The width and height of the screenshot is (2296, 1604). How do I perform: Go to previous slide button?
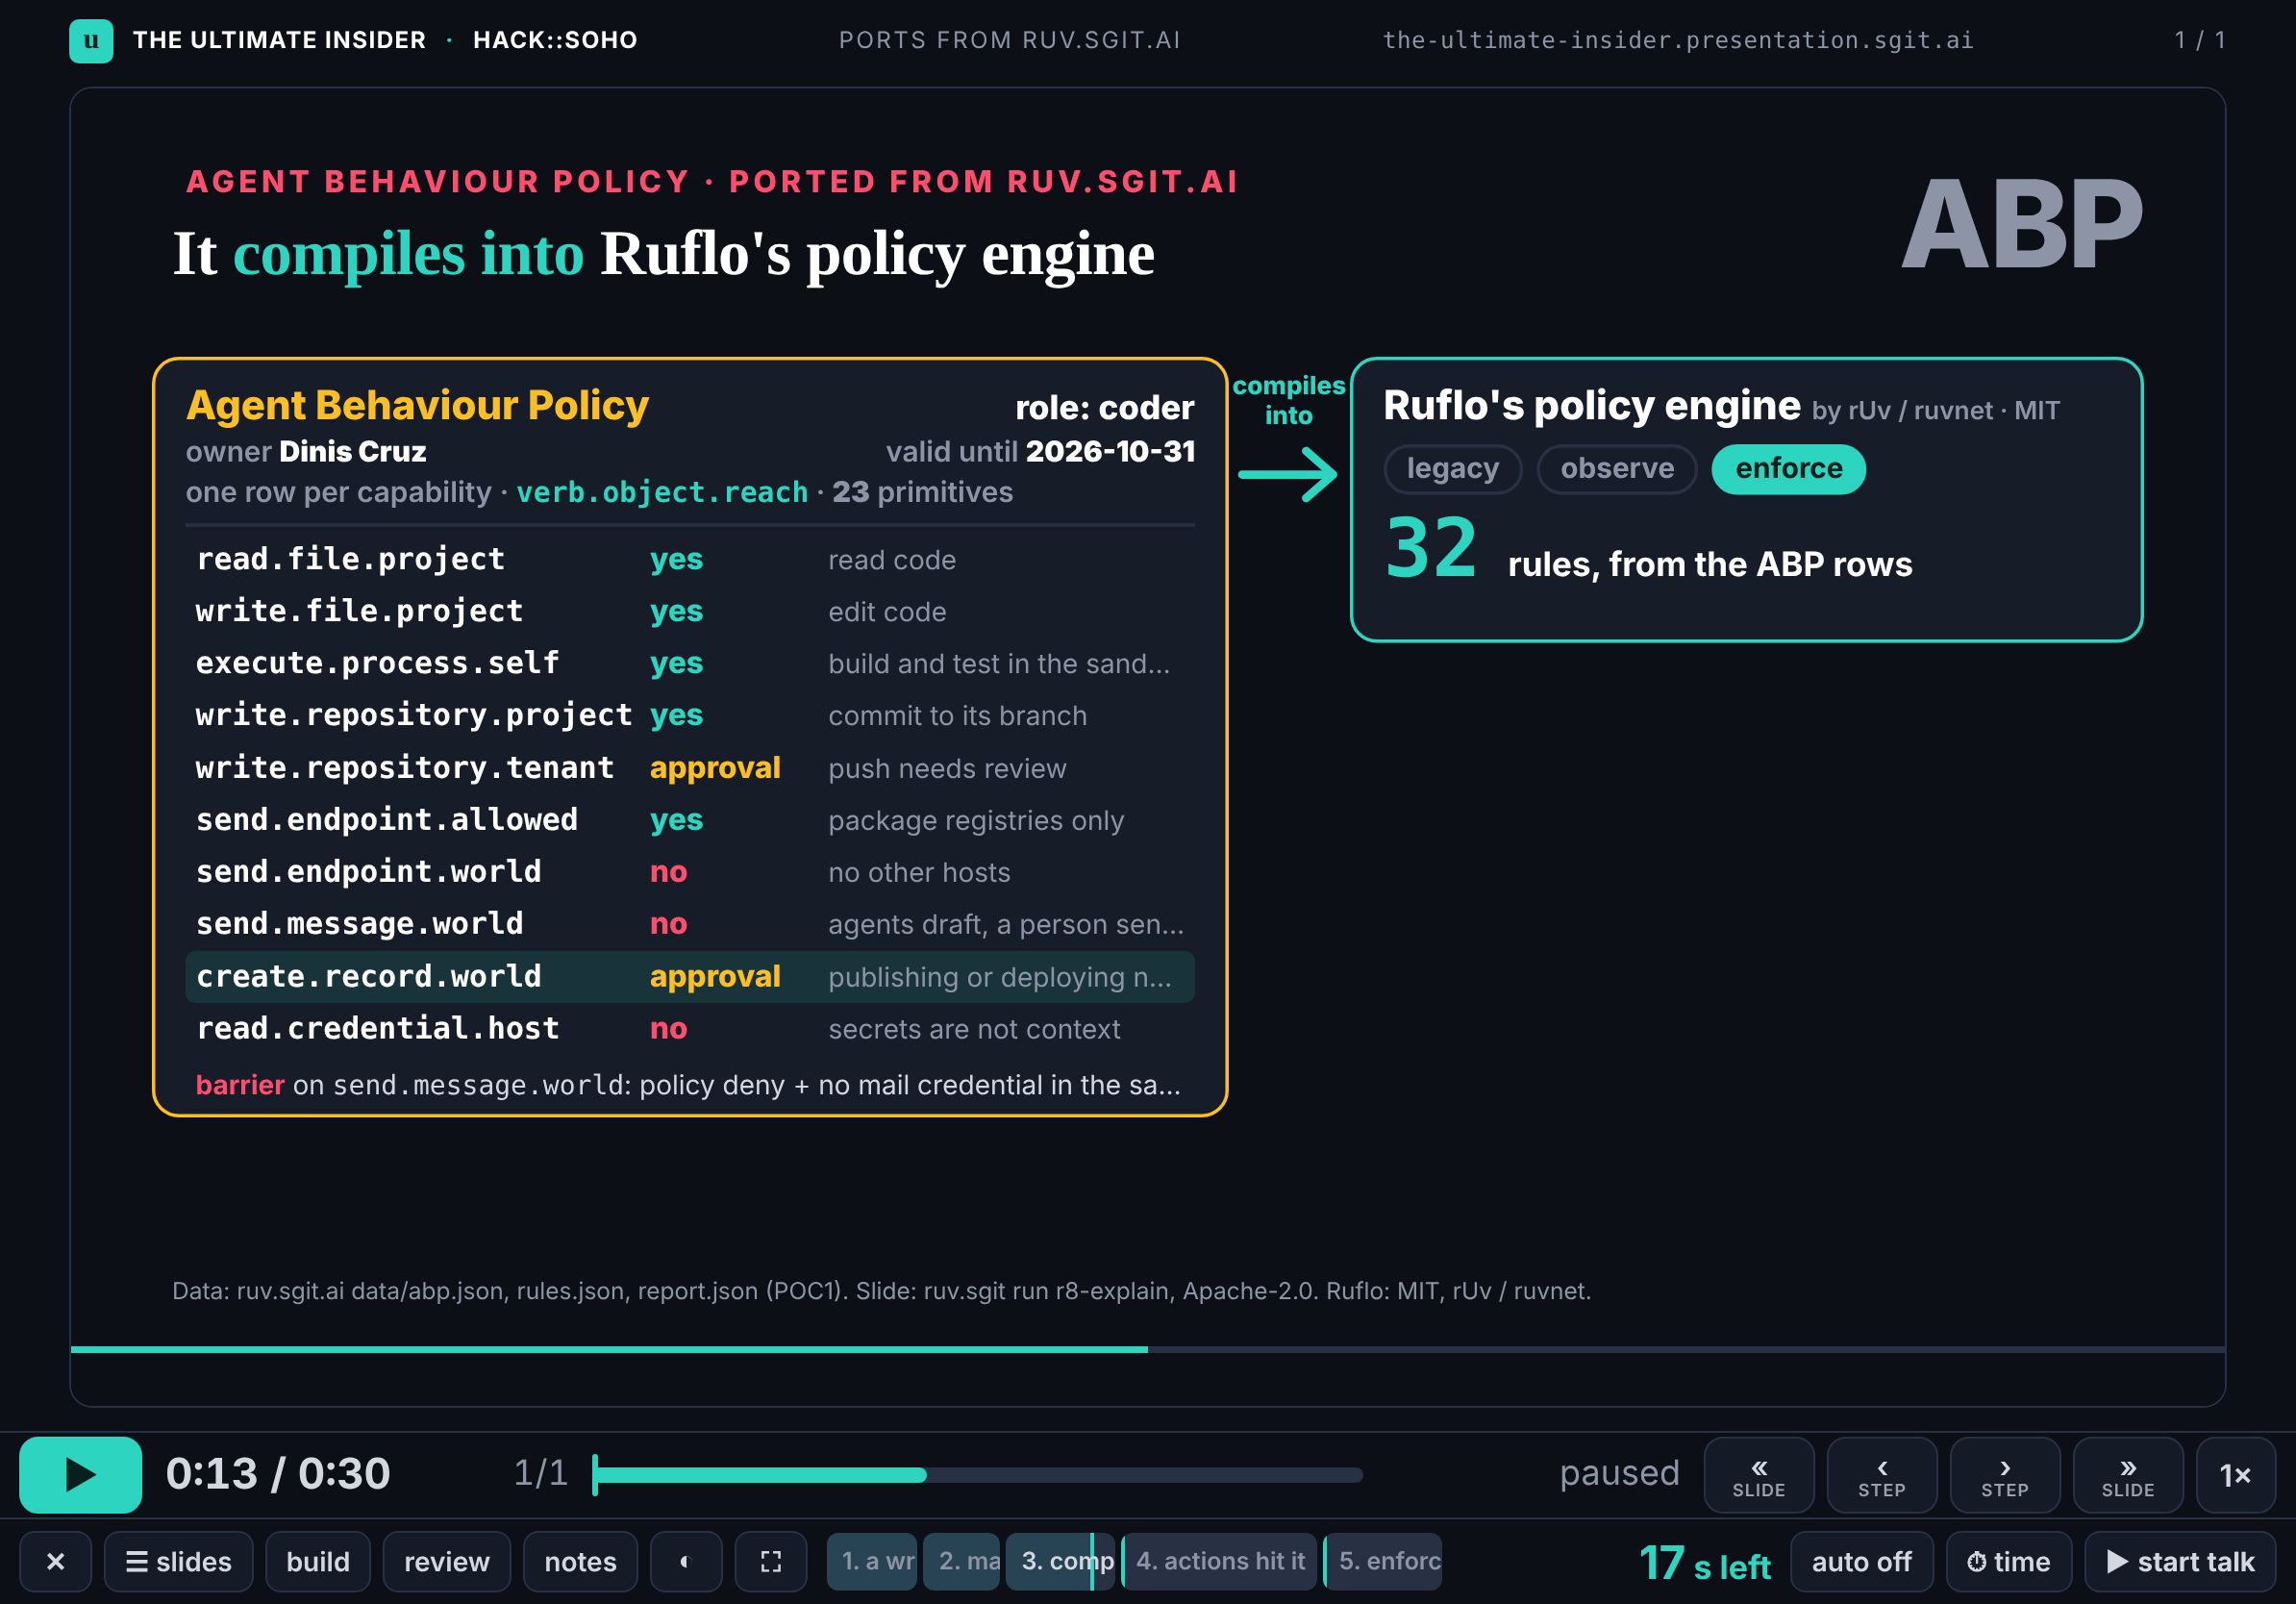(x=1758, y=1475)
